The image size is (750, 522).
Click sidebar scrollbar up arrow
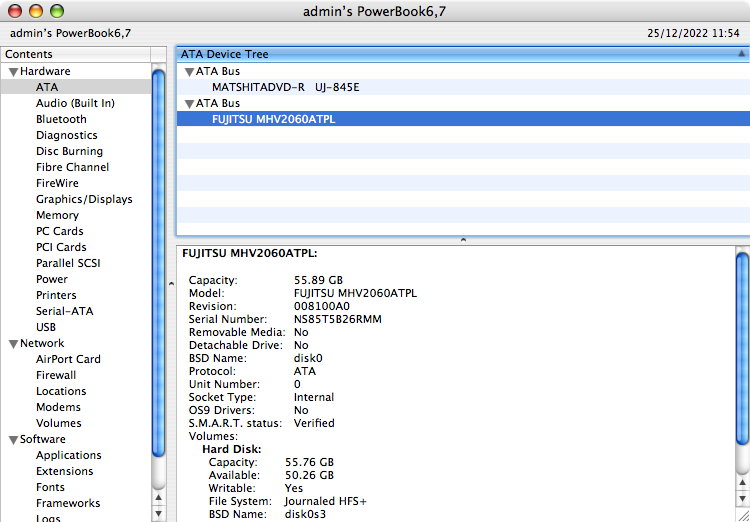pos(158,498)
